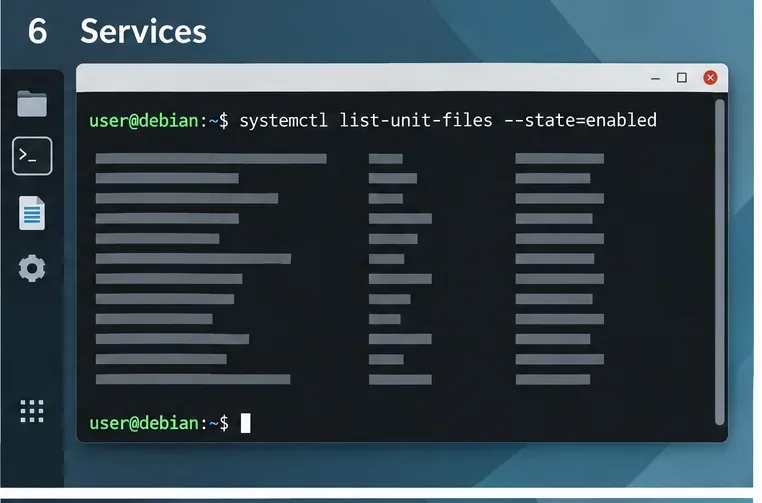The width and height of the screenshot is (762, 503).
Task: Show applications grid icon in dock
Action: 32,411
